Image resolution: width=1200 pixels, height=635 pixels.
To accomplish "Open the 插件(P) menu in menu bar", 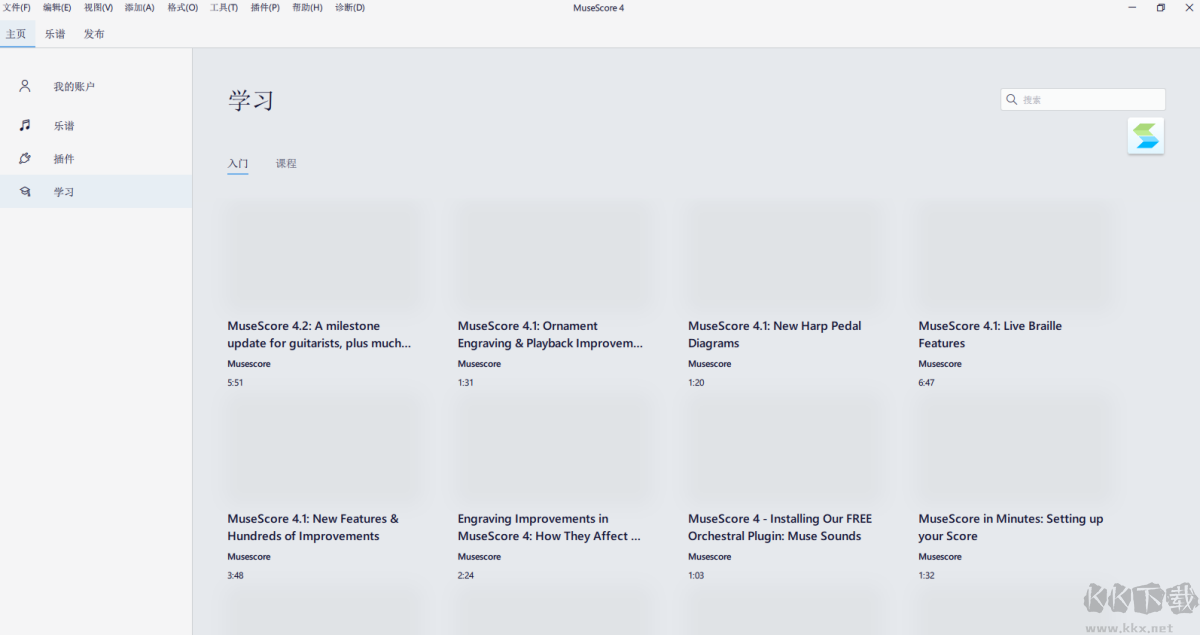I will [265, 8].
